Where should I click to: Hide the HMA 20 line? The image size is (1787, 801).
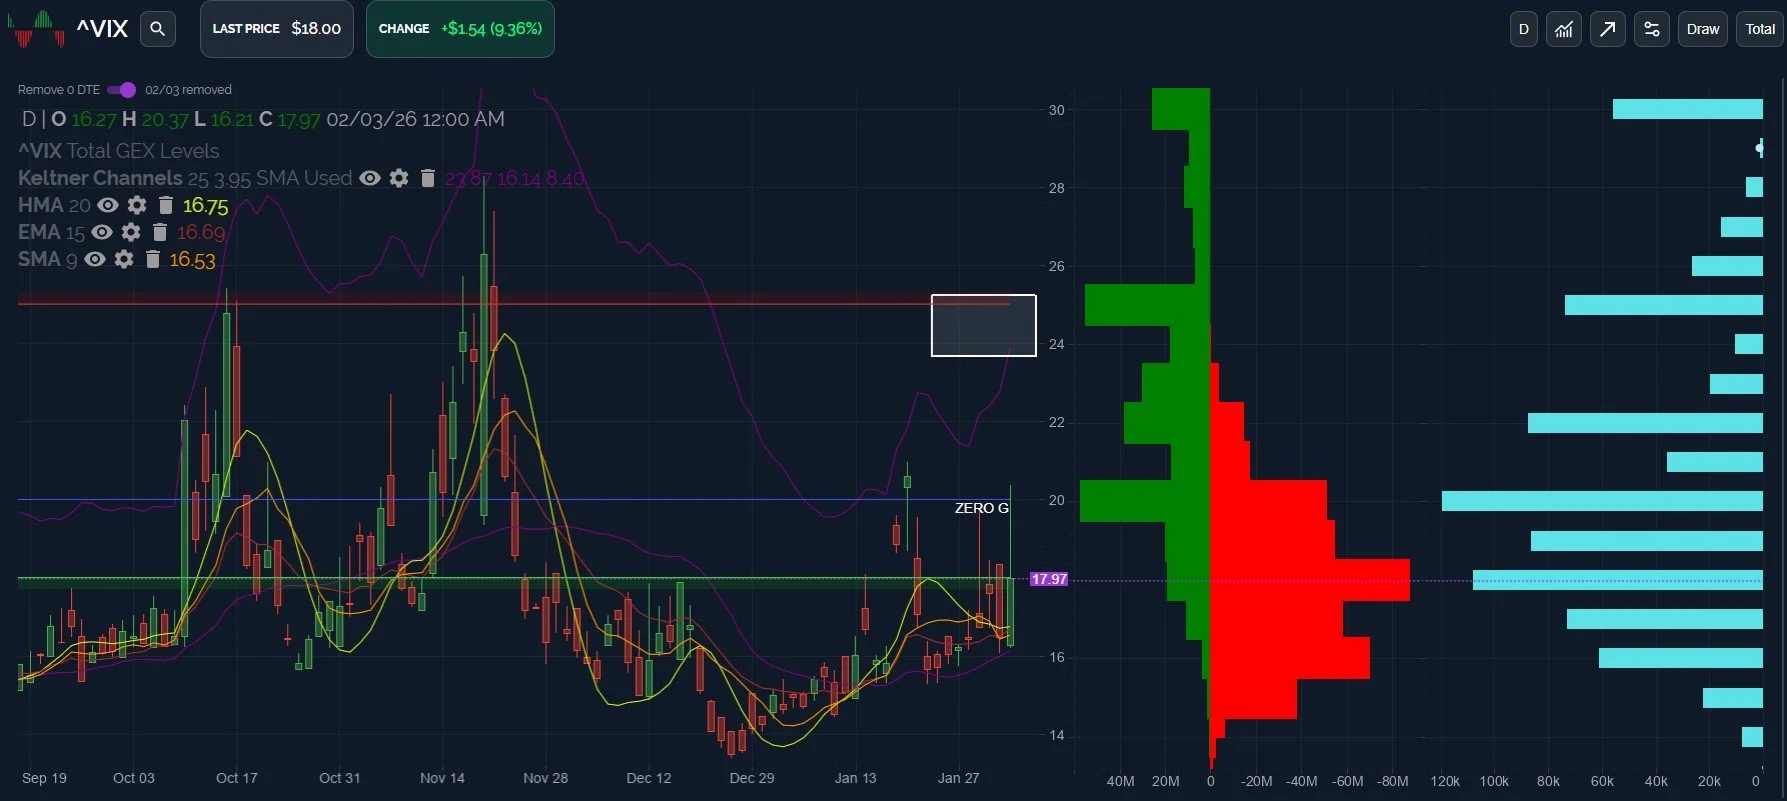coord(108,205)
